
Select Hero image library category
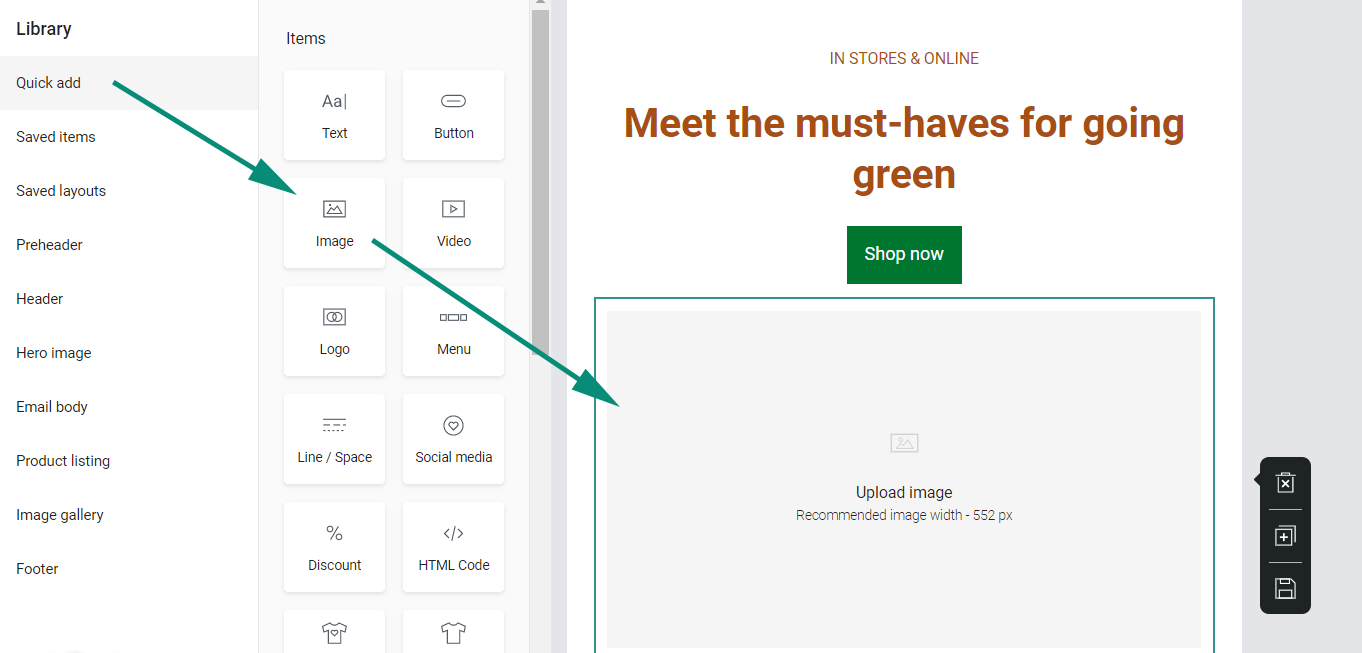coord(129,353)
